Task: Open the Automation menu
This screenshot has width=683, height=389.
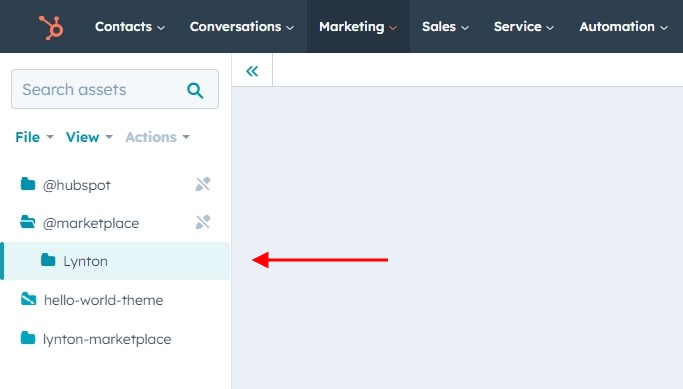Action: point(623,27)
